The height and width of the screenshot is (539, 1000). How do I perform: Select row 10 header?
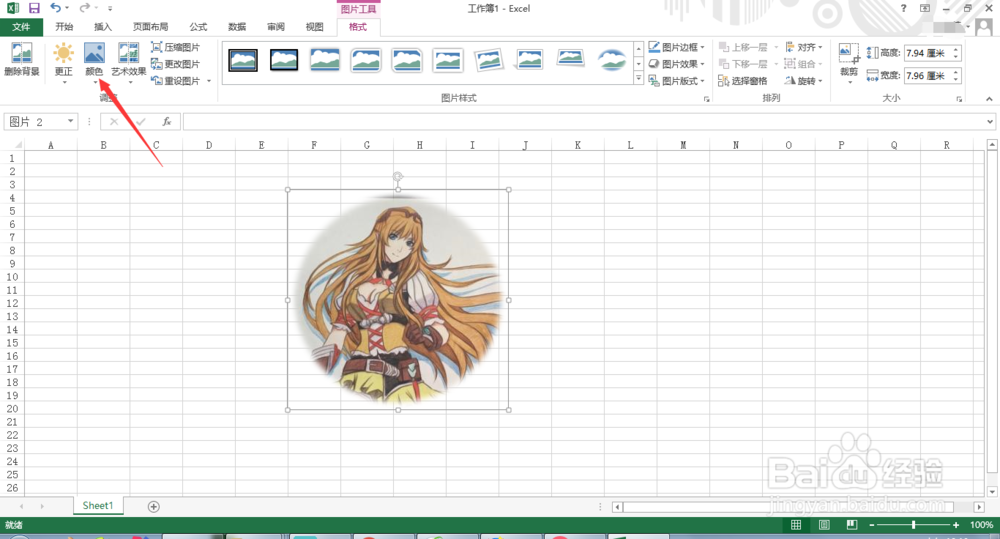point(12,277)
